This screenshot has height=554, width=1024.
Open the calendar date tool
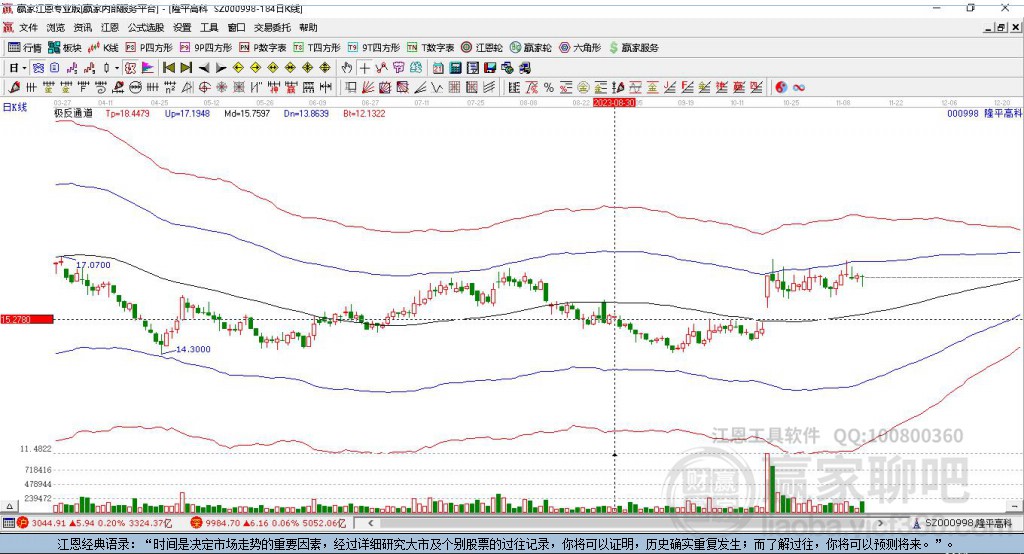click(x=438, y=68)
